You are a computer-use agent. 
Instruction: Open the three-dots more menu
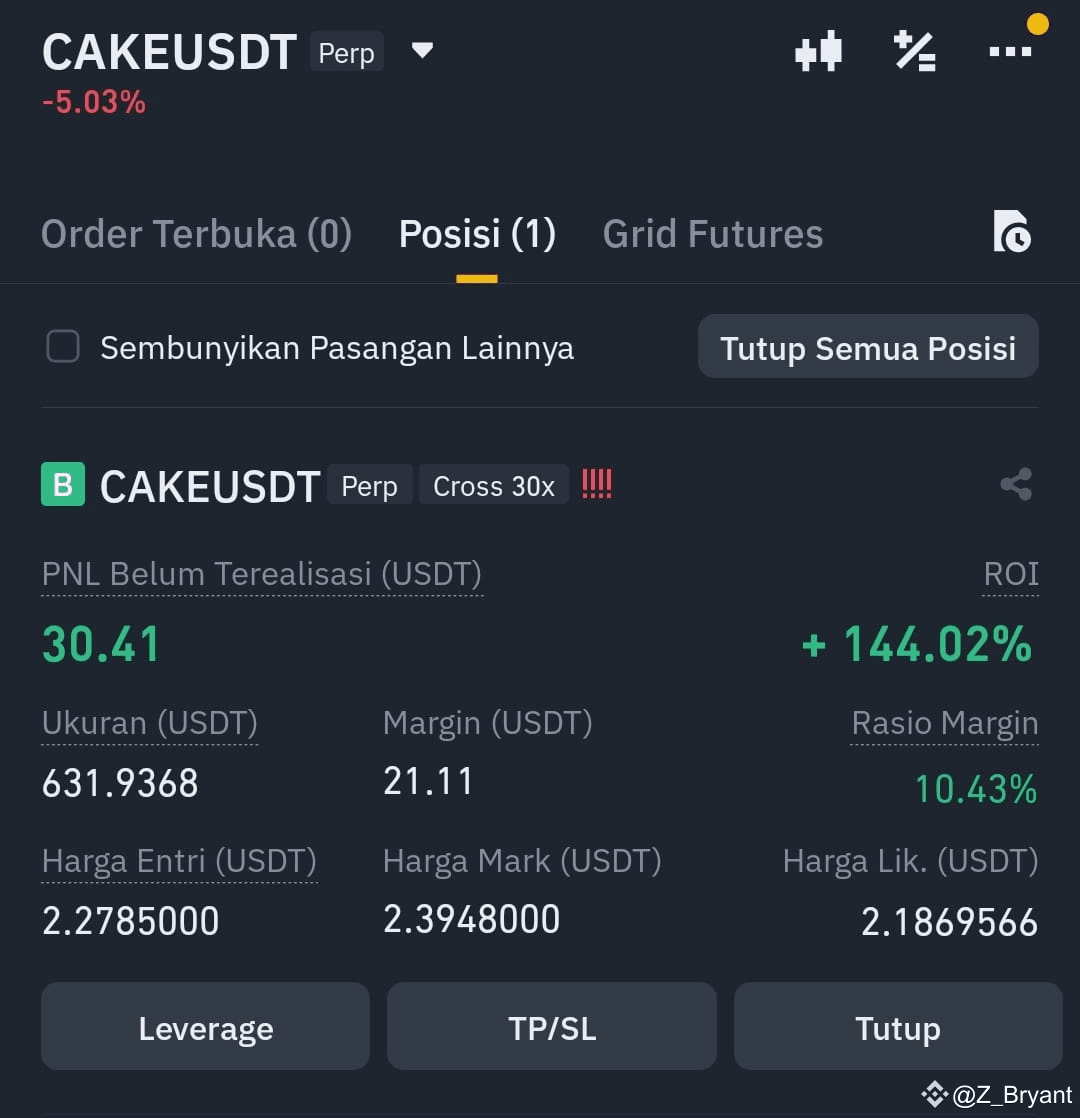tap(1010, 51)
